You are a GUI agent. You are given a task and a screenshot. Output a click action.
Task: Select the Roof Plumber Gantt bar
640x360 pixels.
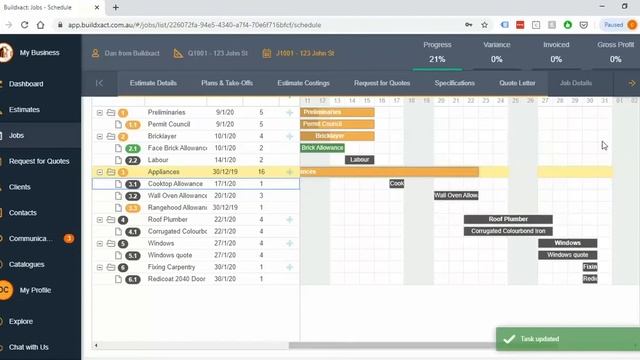pyautogui.click(x=508, y=219)
